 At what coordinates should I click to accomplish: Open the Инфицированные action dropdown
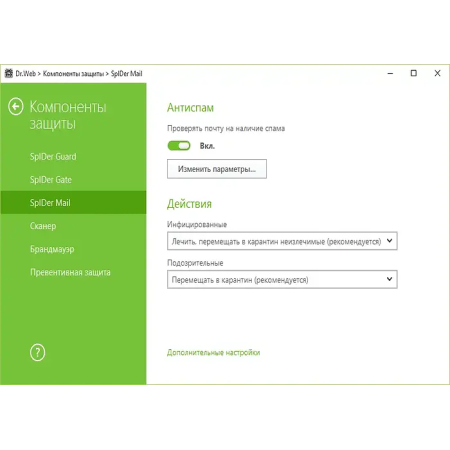point(282,241)
